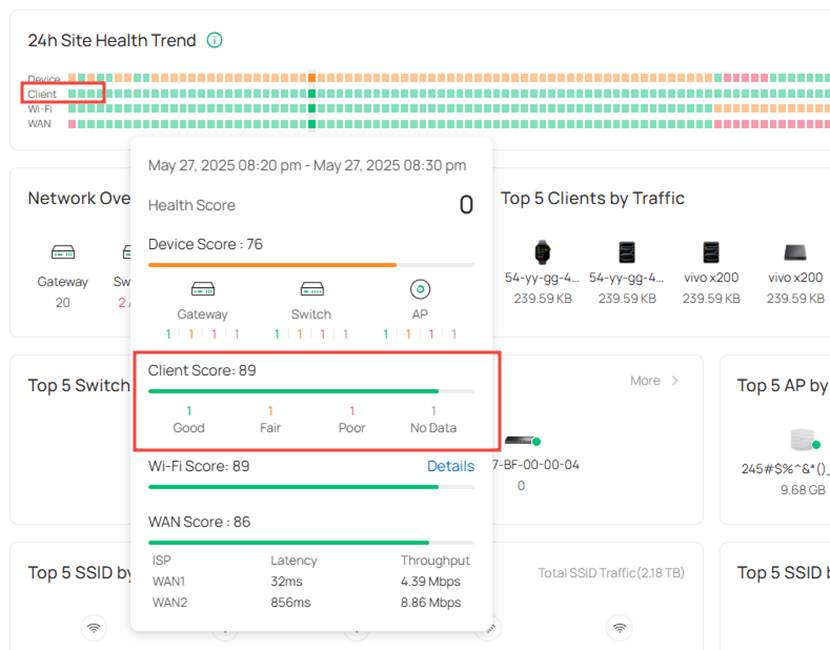Open the 24h Site Health Trend info icon
Screen dimensions: 830x650
pos(214,41)
